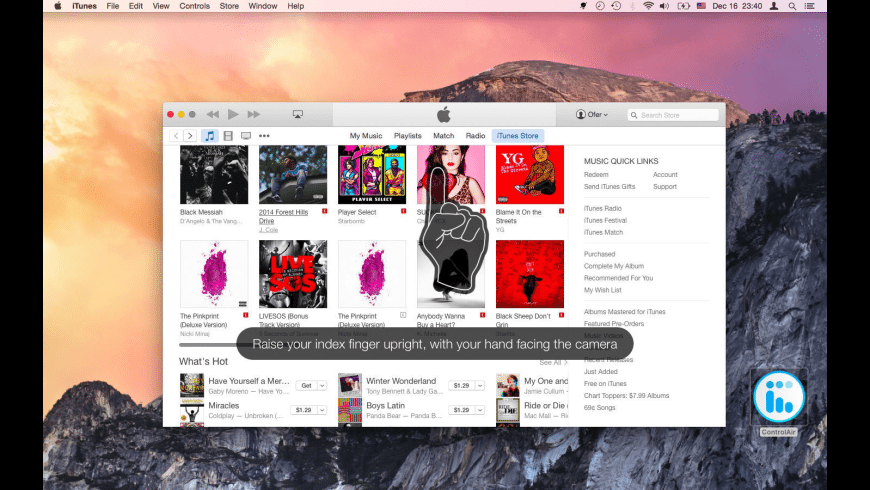Click the fast-forward button in iTunes
Image resolution: width=870 pixels, height=490 pixels.
254,114
